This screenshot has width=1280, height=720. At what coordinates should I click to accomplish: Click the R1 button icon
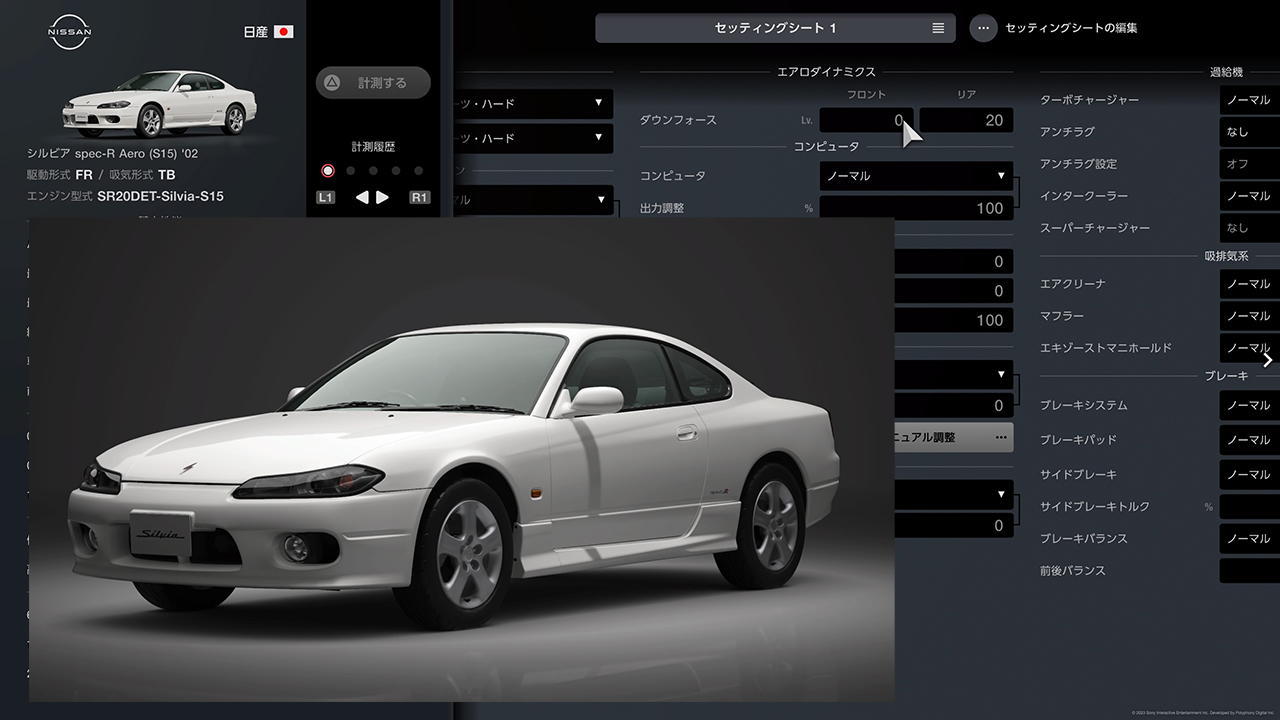(420, 197)
